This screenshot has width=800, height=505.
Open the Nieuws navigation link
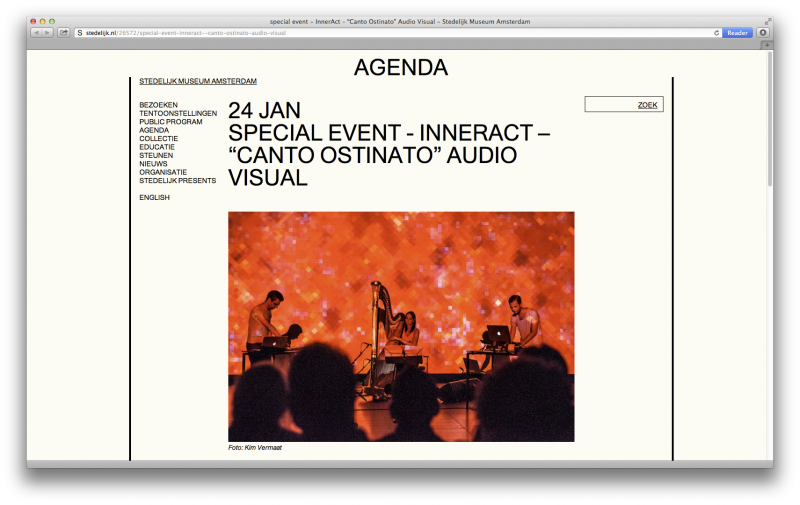click(x=153, y=164)
